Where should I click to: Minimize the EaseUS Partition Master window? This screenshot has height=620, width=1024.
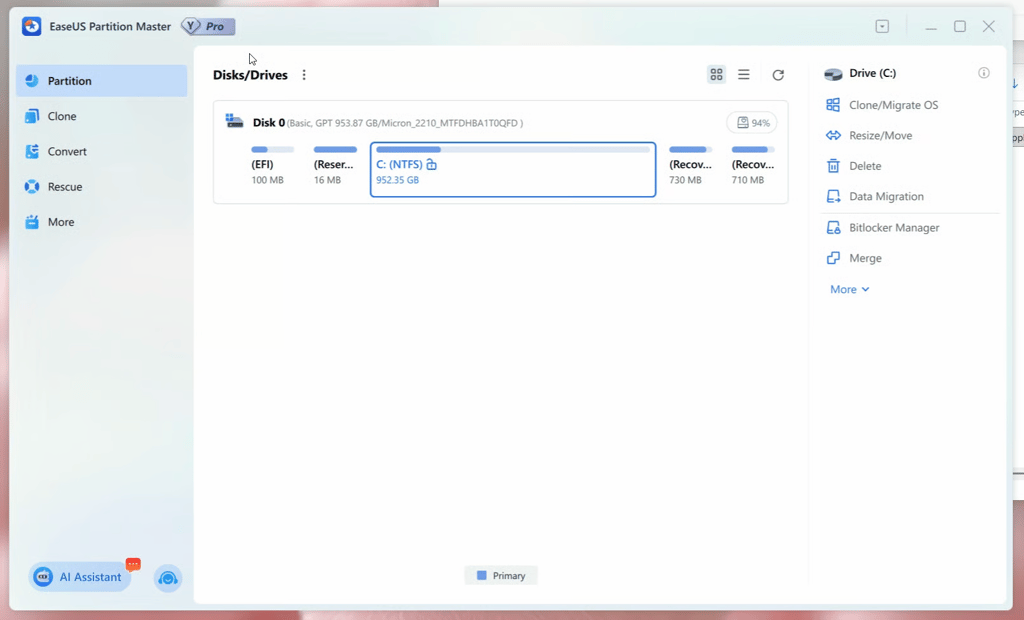coord(931,27)
